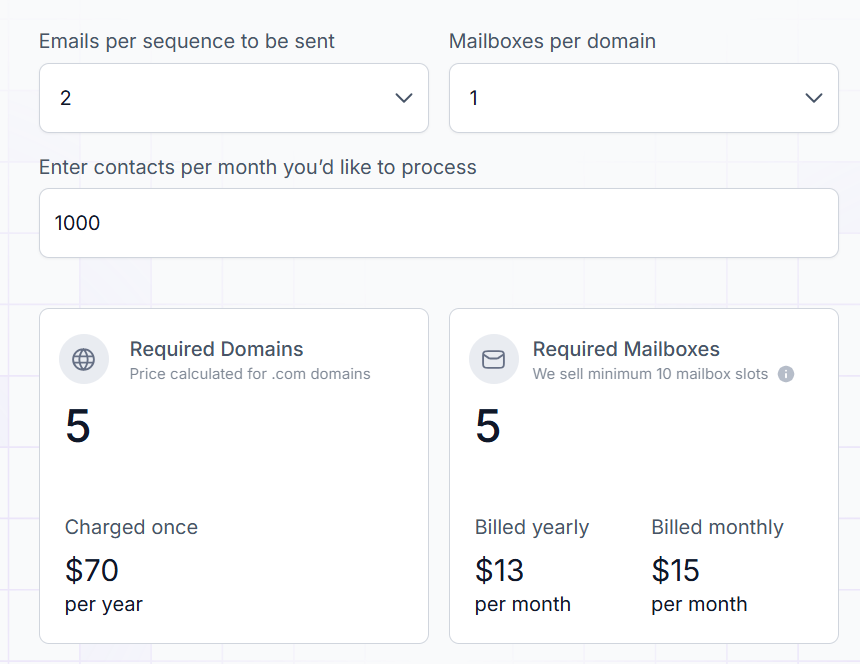Viewport: 860px width, 664px height.
Task: Click the Charged once label
Action: point(131,527)
